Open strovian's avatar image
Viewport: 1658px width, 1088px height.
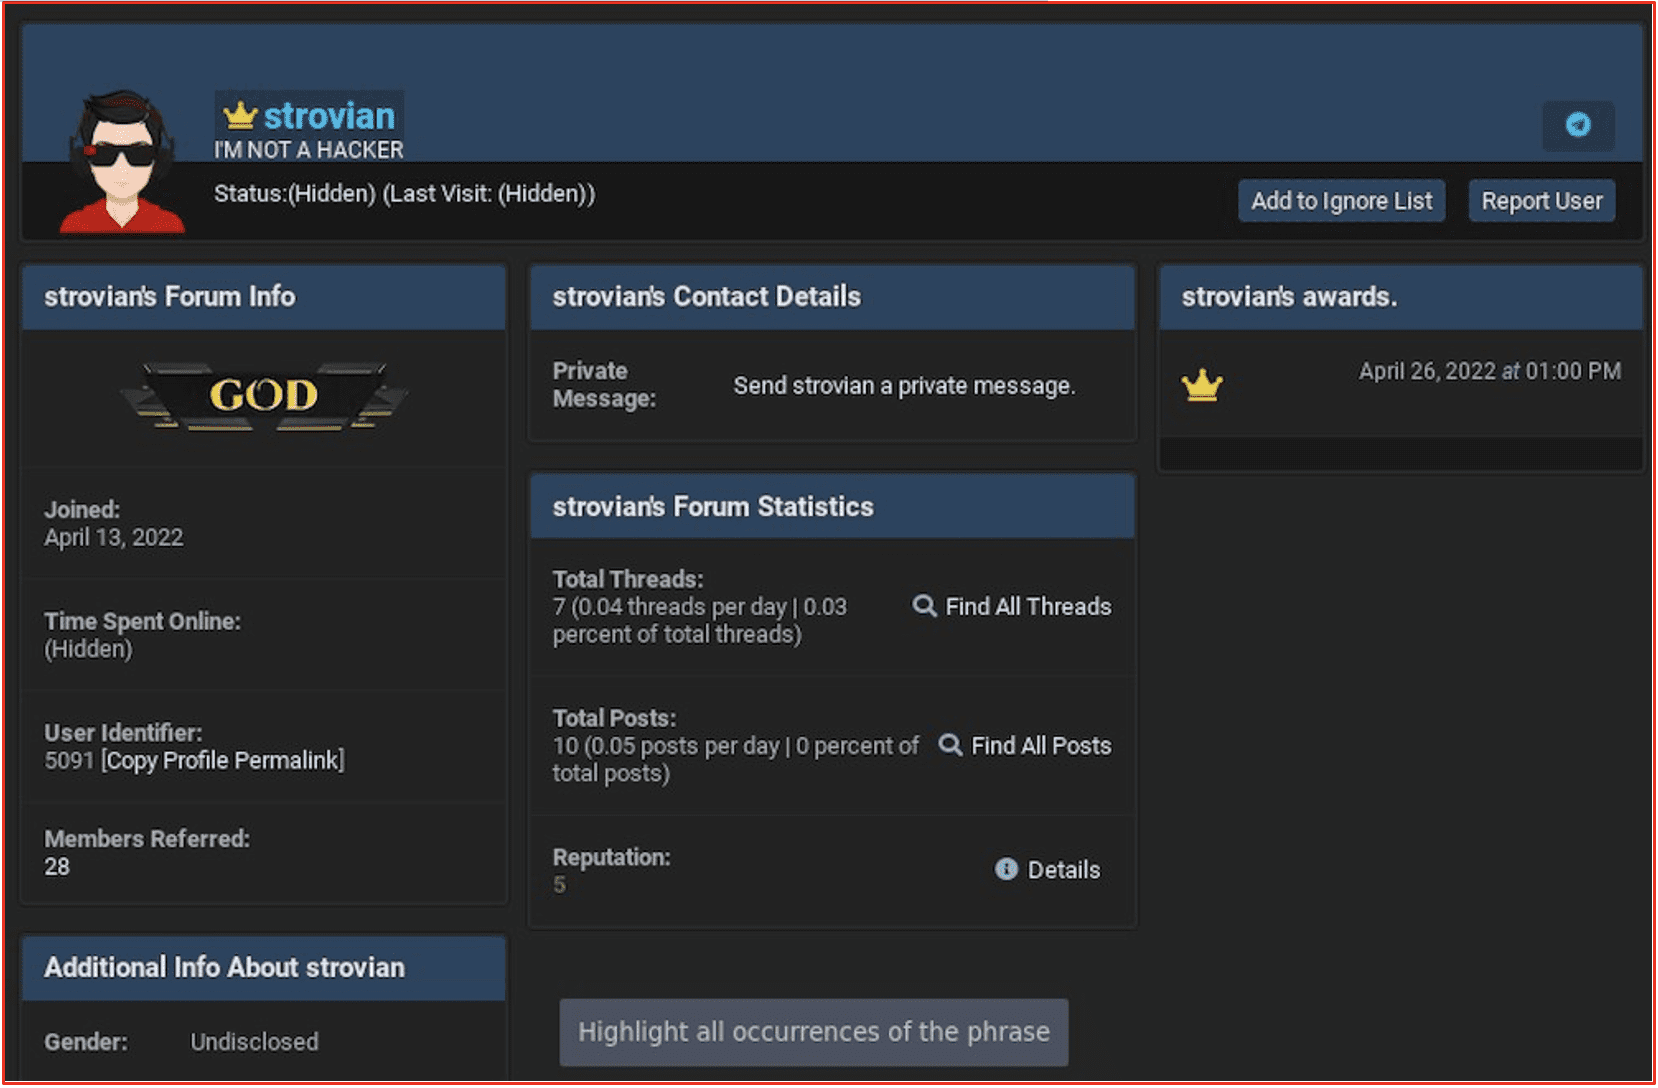click(x=122, y=162)
